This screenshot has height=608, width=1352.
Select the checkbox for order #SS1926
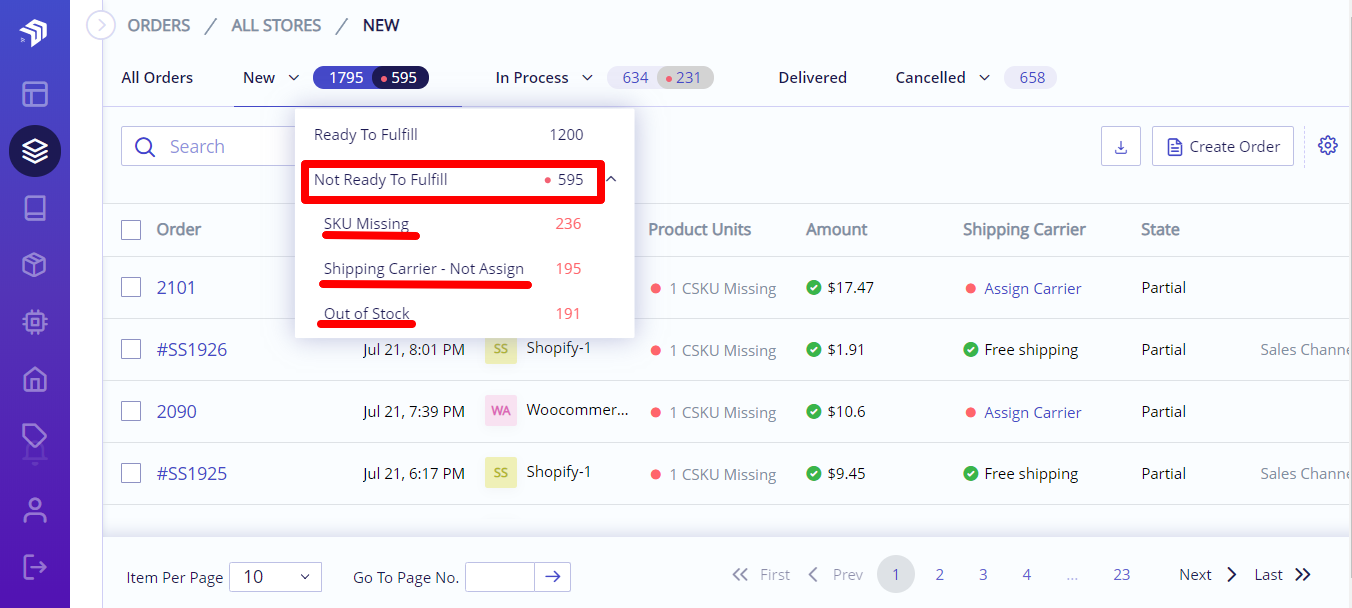click(131, 349)
